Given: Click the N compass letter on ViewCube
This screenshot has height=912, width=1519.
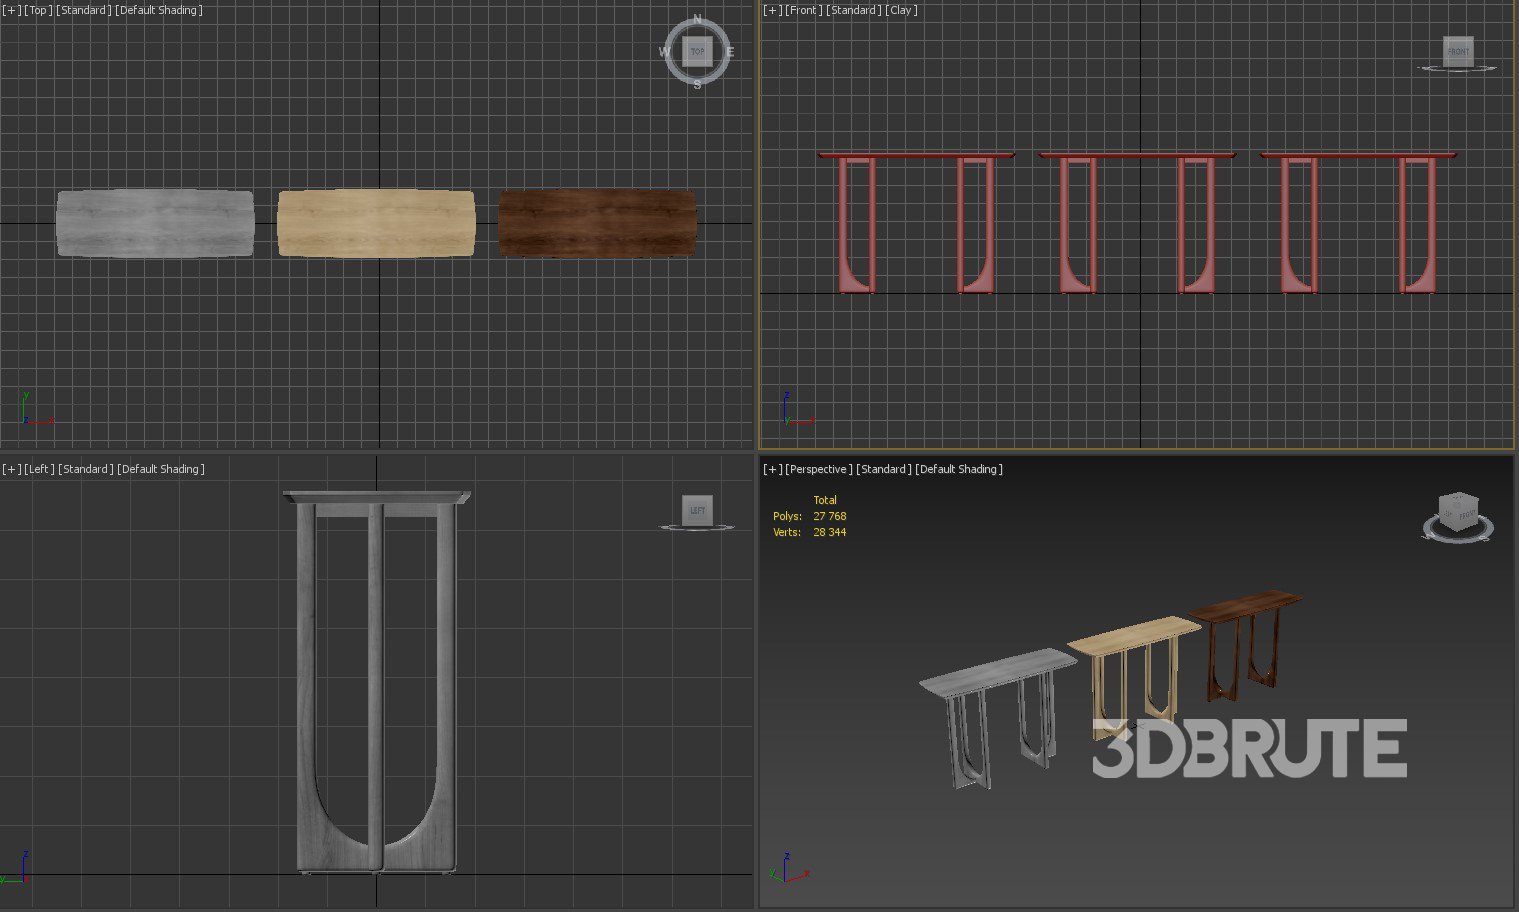Looking at the screenshot, I should [697, 20].
